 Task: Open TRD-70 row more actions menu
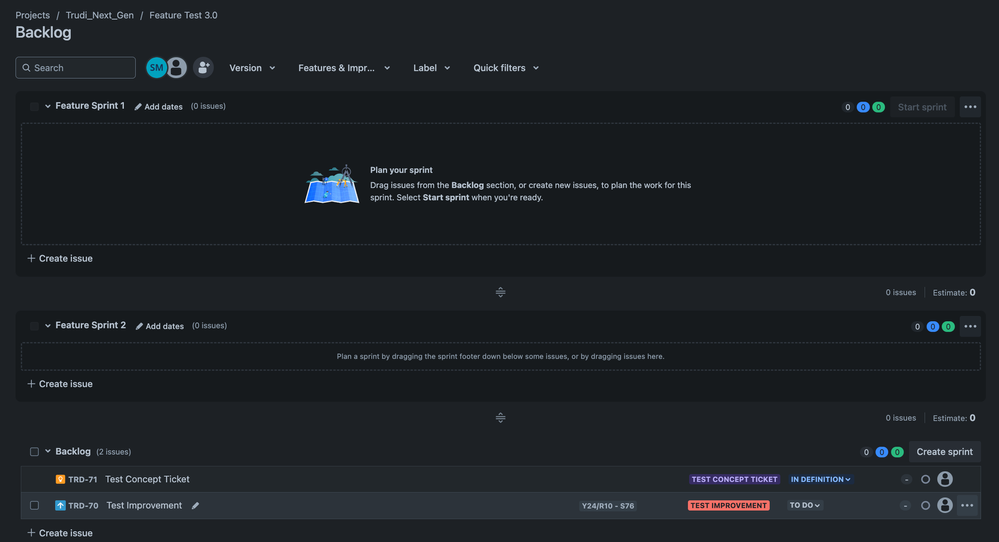coord(967,506)
